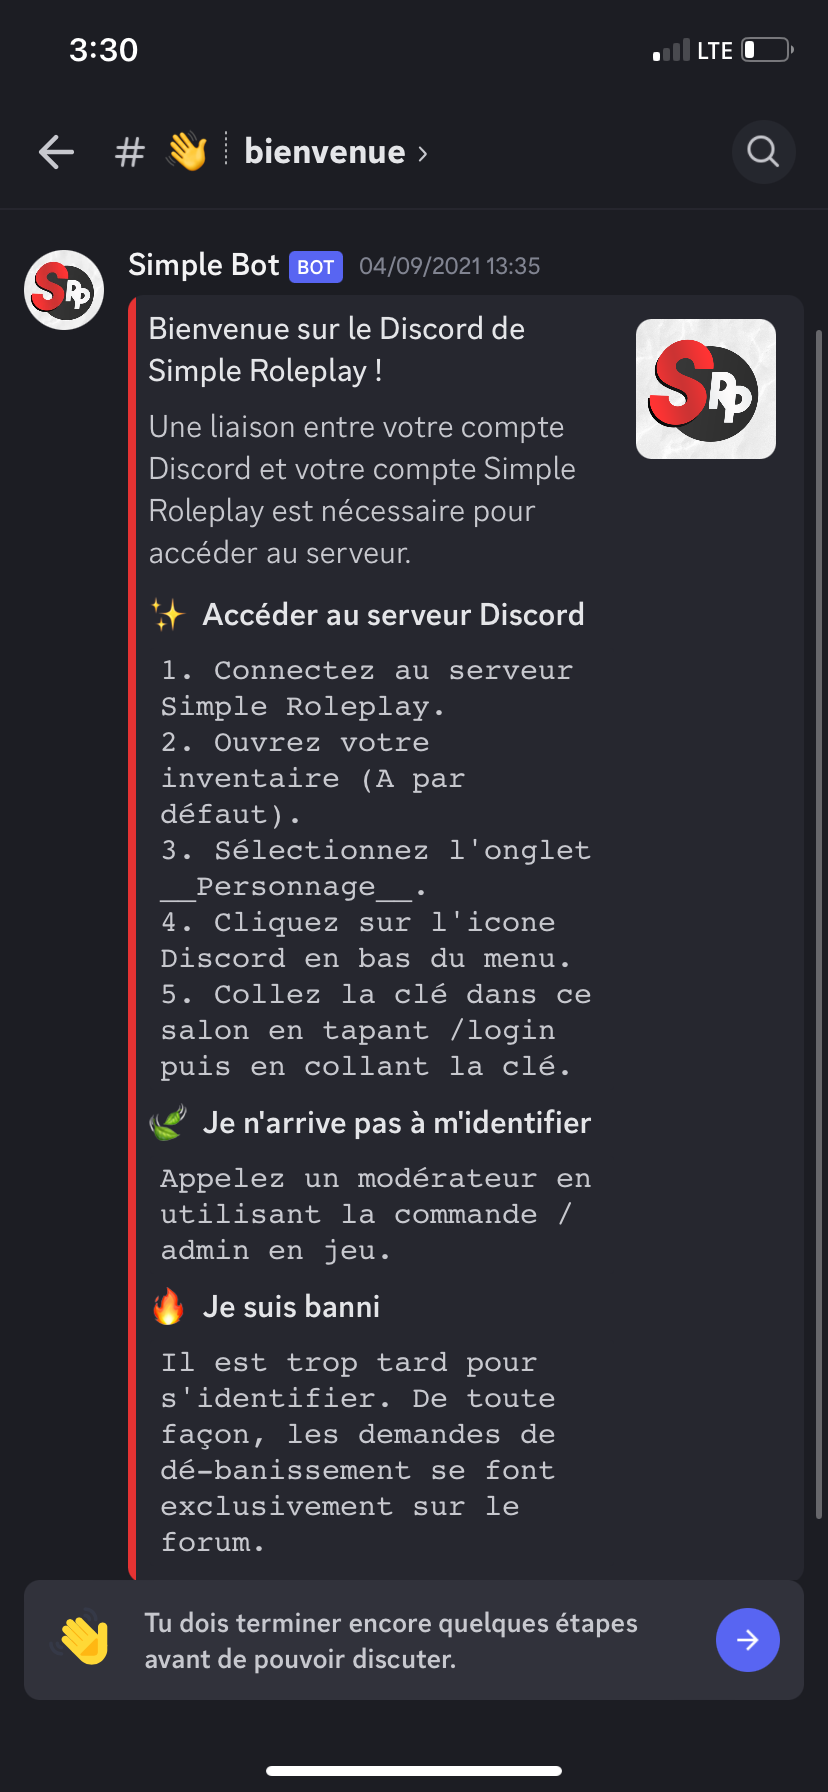Open the SRP logo thumbnail in the embed
Image resolution: width=828 pixels, height=1792 pixels.
click(706, 389)
